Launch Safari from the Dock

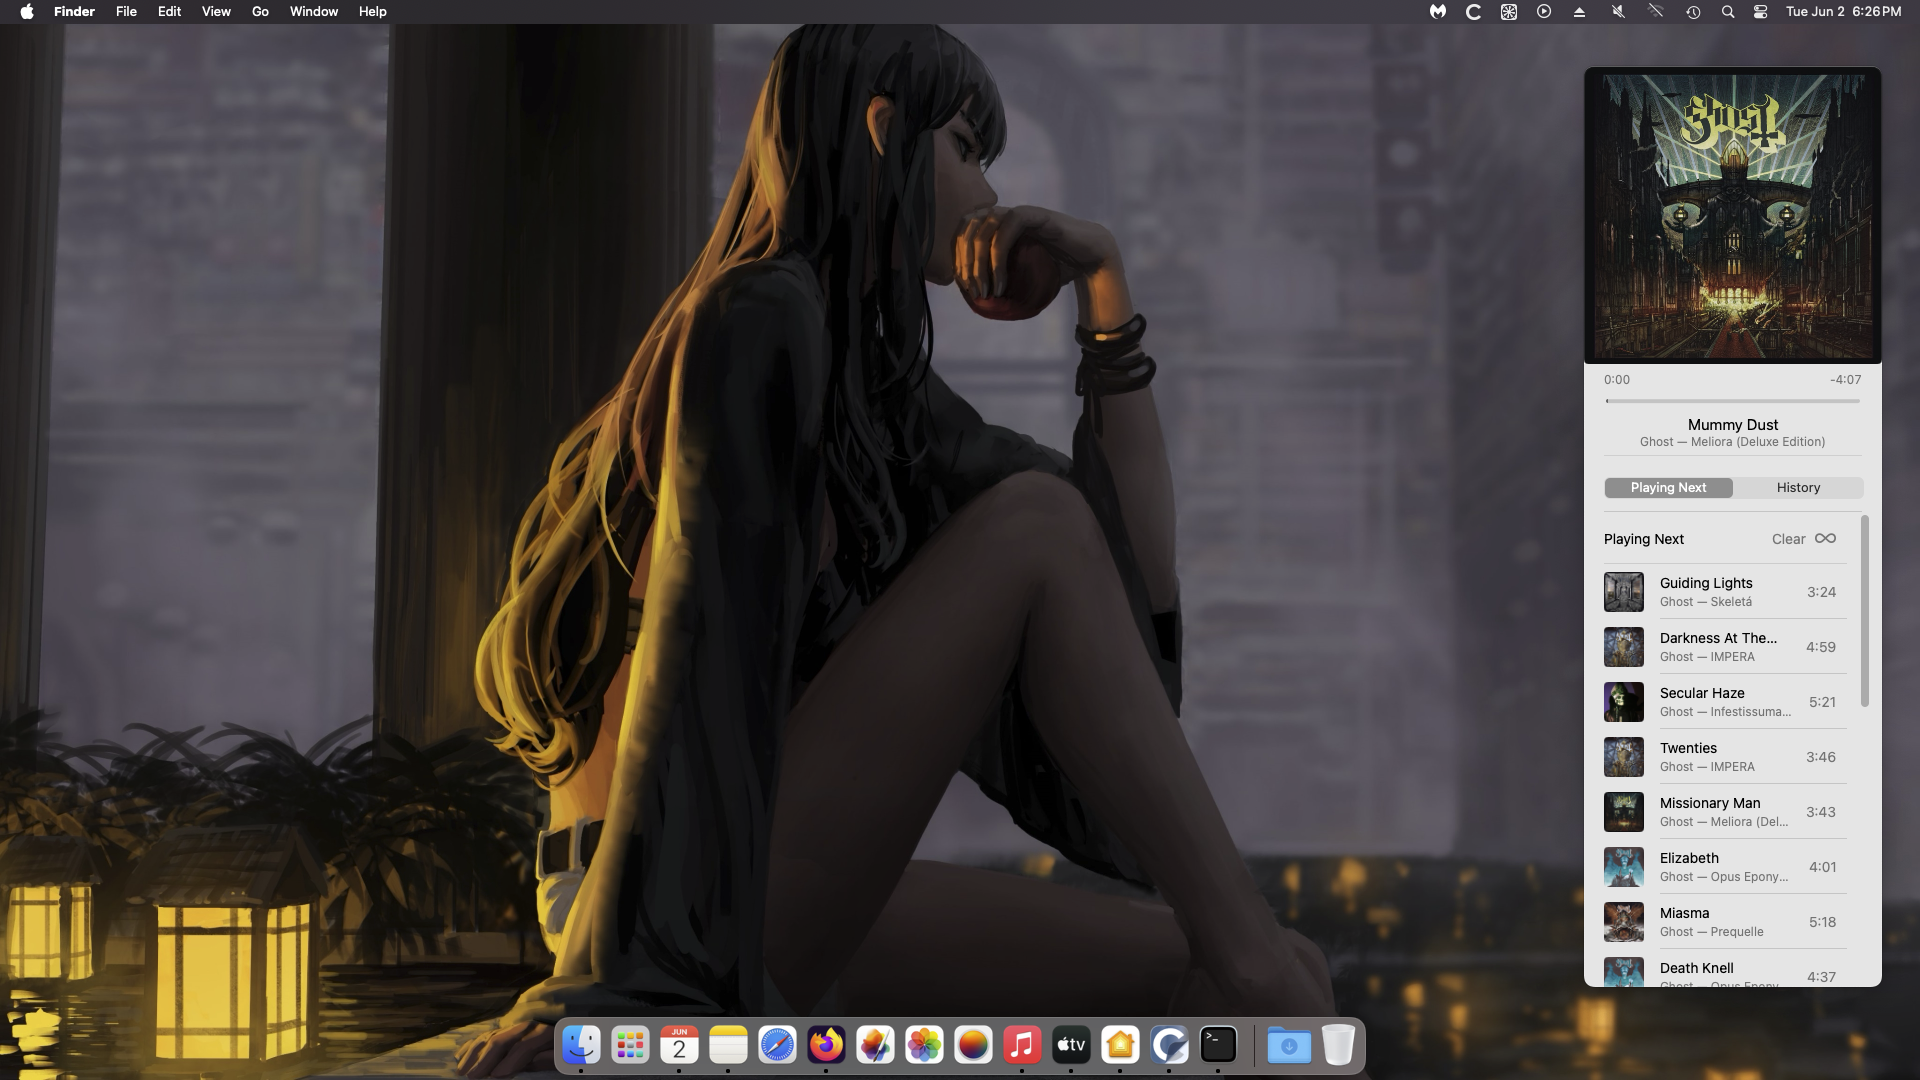click(777, 1046)
